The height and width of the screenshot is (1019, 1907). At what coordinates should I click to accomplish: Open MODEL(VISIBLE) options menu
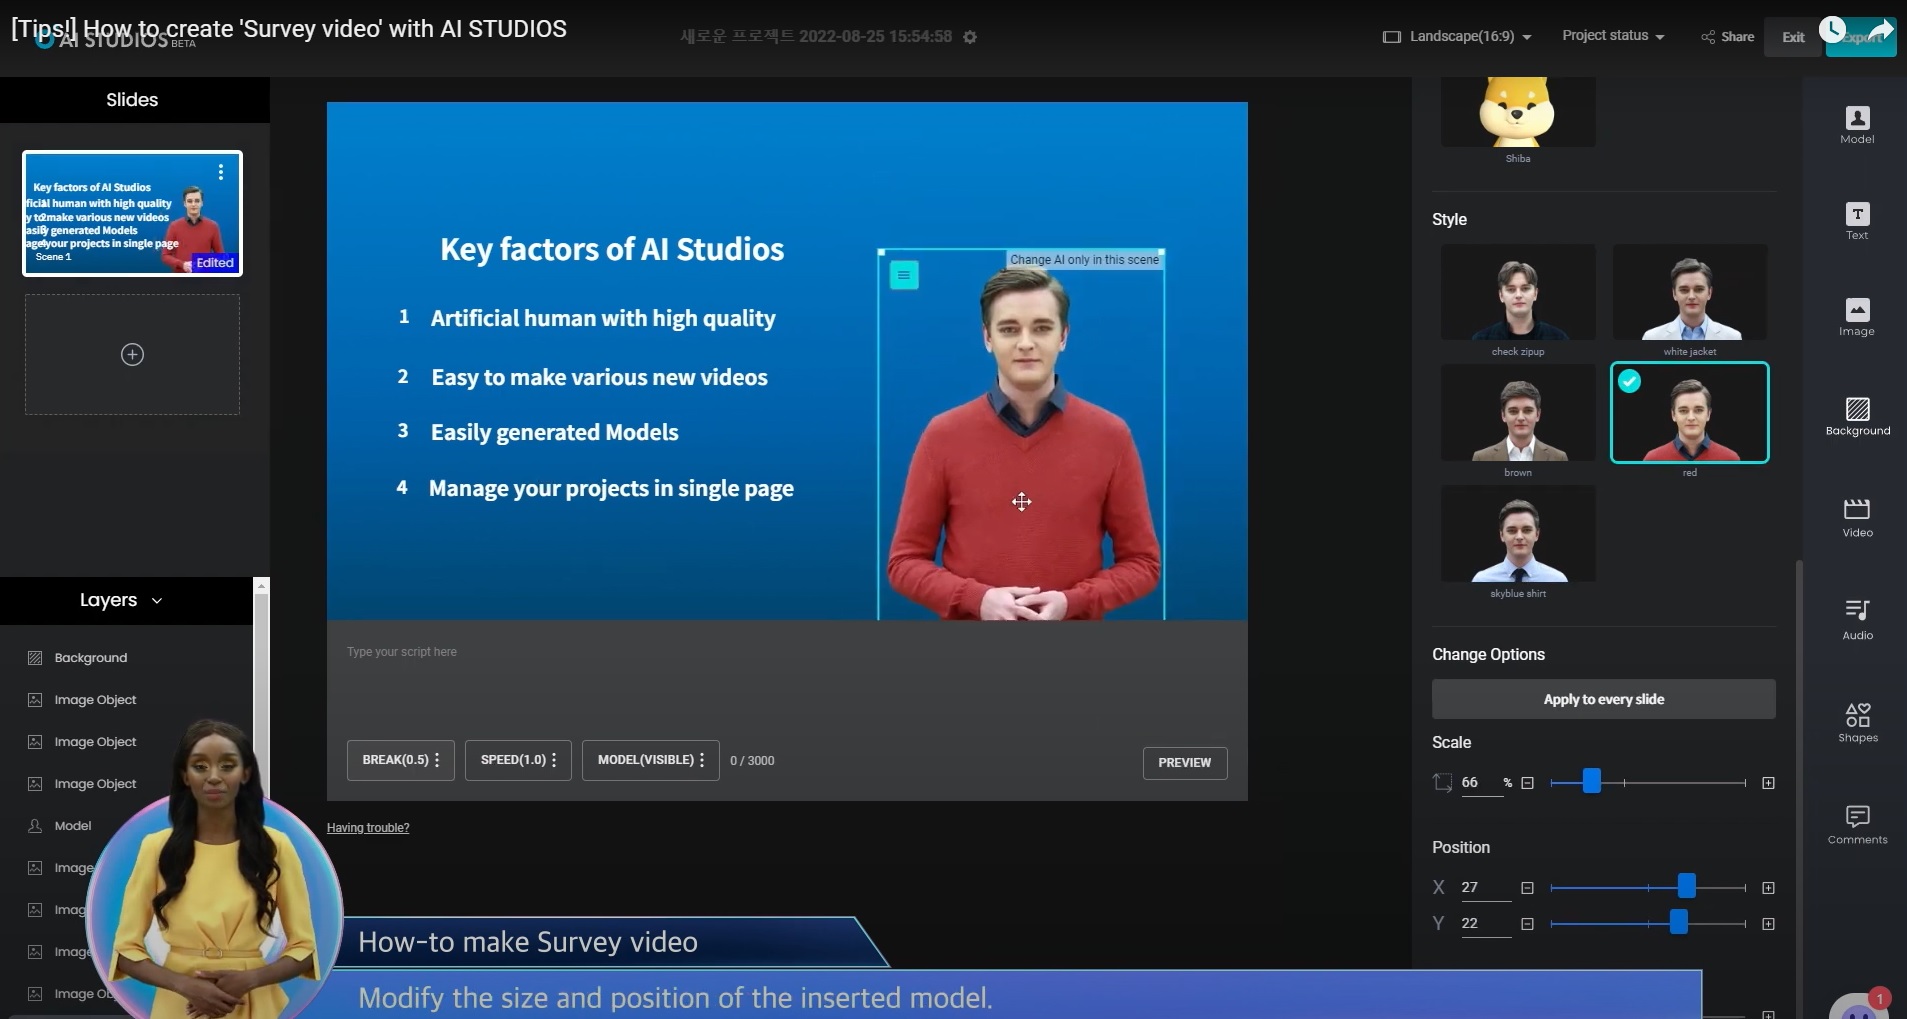pos(650,760)
